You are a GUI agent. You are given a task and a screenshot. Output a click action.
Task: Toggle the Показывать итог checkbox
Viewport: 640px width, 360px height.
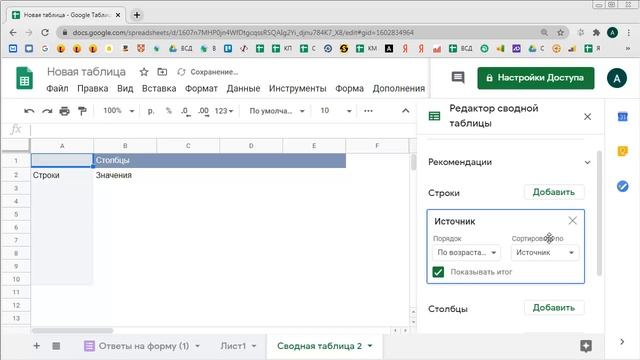(438, 272)
